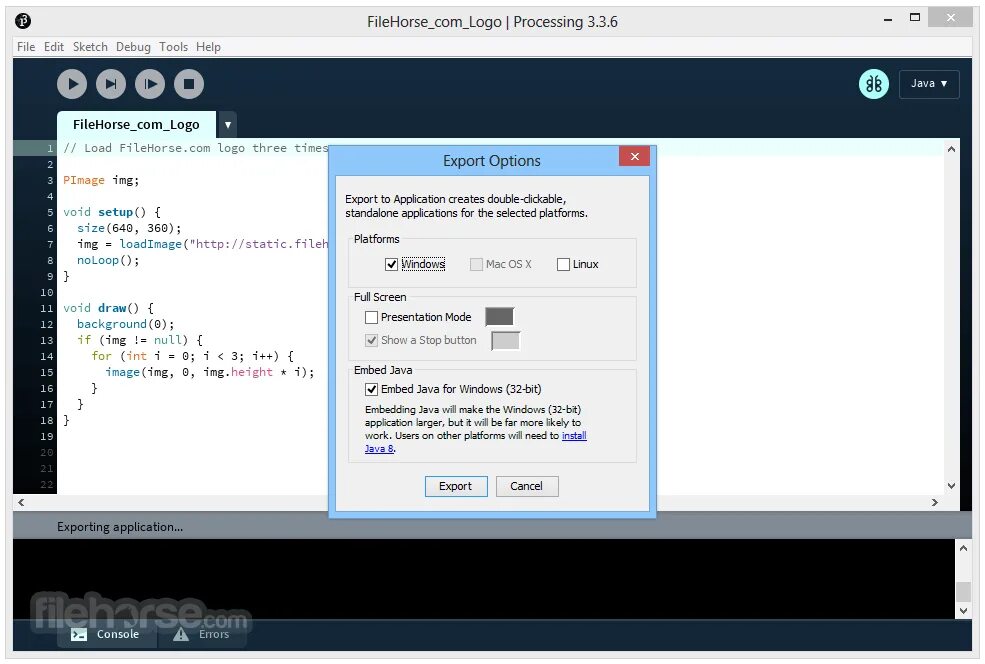Viewport: 985px width, 664px height.
Task: Open the Edit menu
Action: (54, 47)
